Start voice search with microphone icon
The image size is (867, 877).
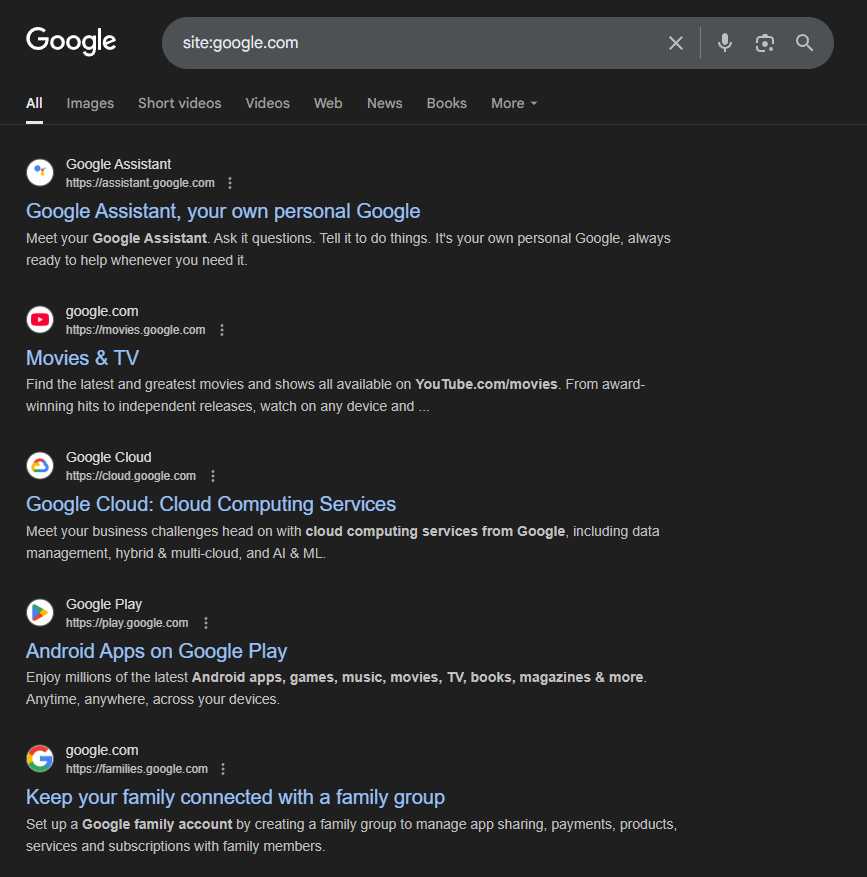[x=724, y=43]
